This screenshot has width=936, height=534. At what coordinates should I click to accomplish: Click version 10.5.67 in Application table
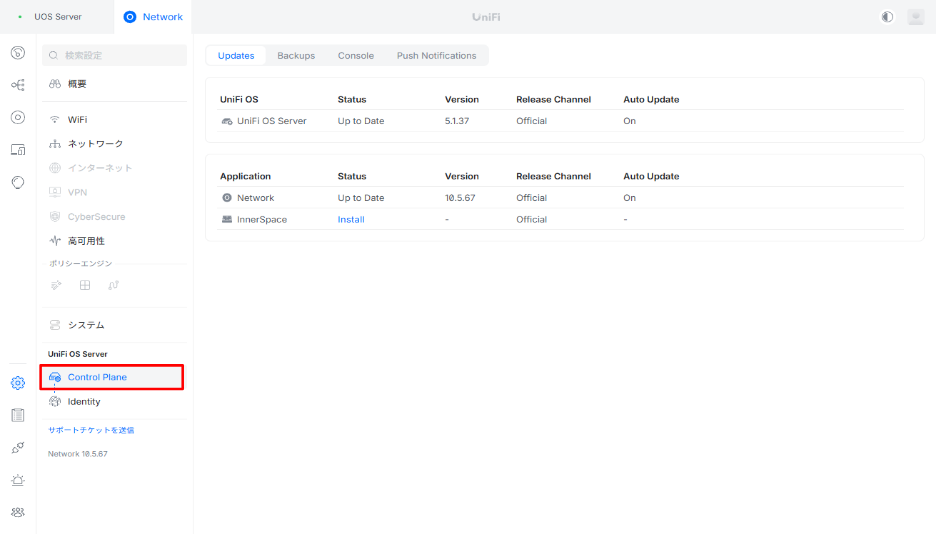tap(460, 197)
